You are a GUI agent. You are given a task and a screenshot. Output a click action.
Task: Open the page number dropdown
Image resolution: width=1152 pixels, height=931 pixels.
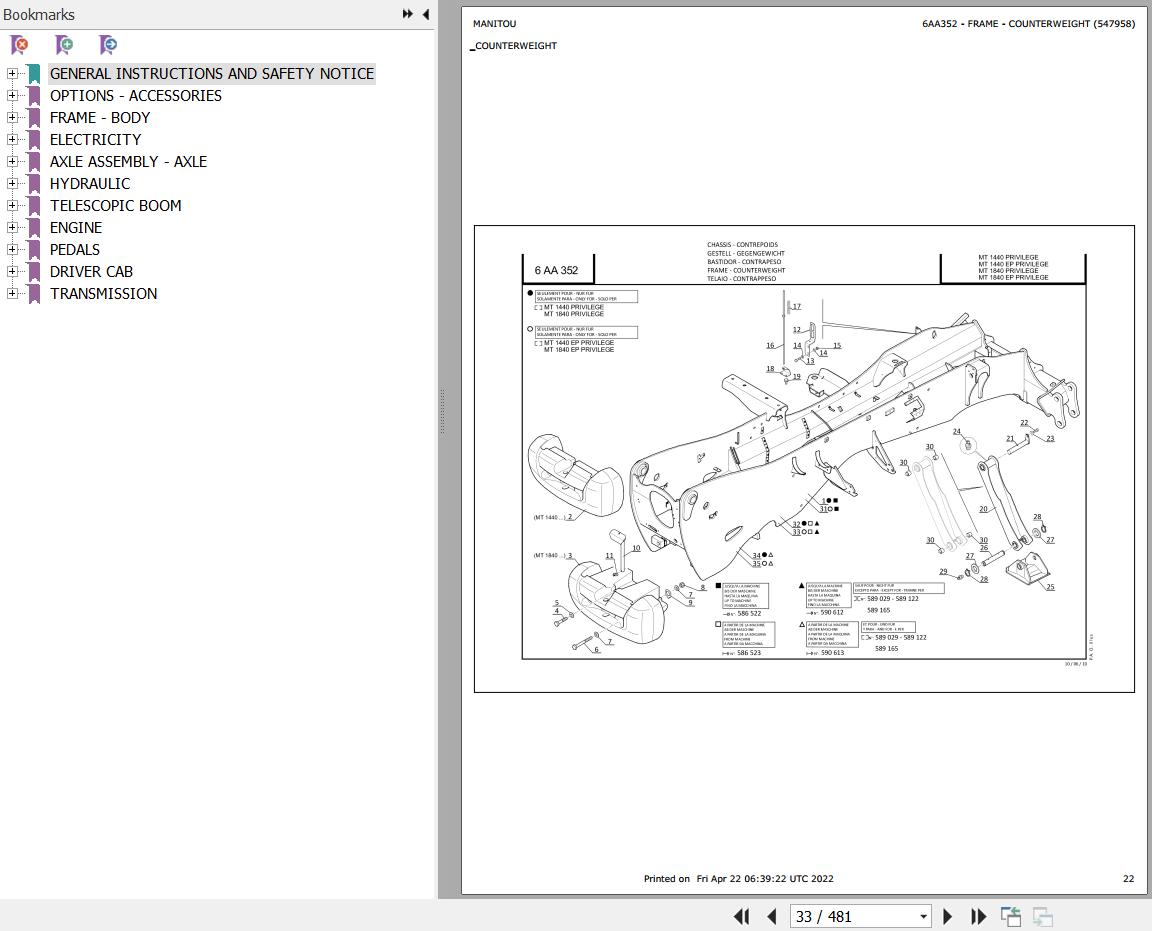point(923,916)
